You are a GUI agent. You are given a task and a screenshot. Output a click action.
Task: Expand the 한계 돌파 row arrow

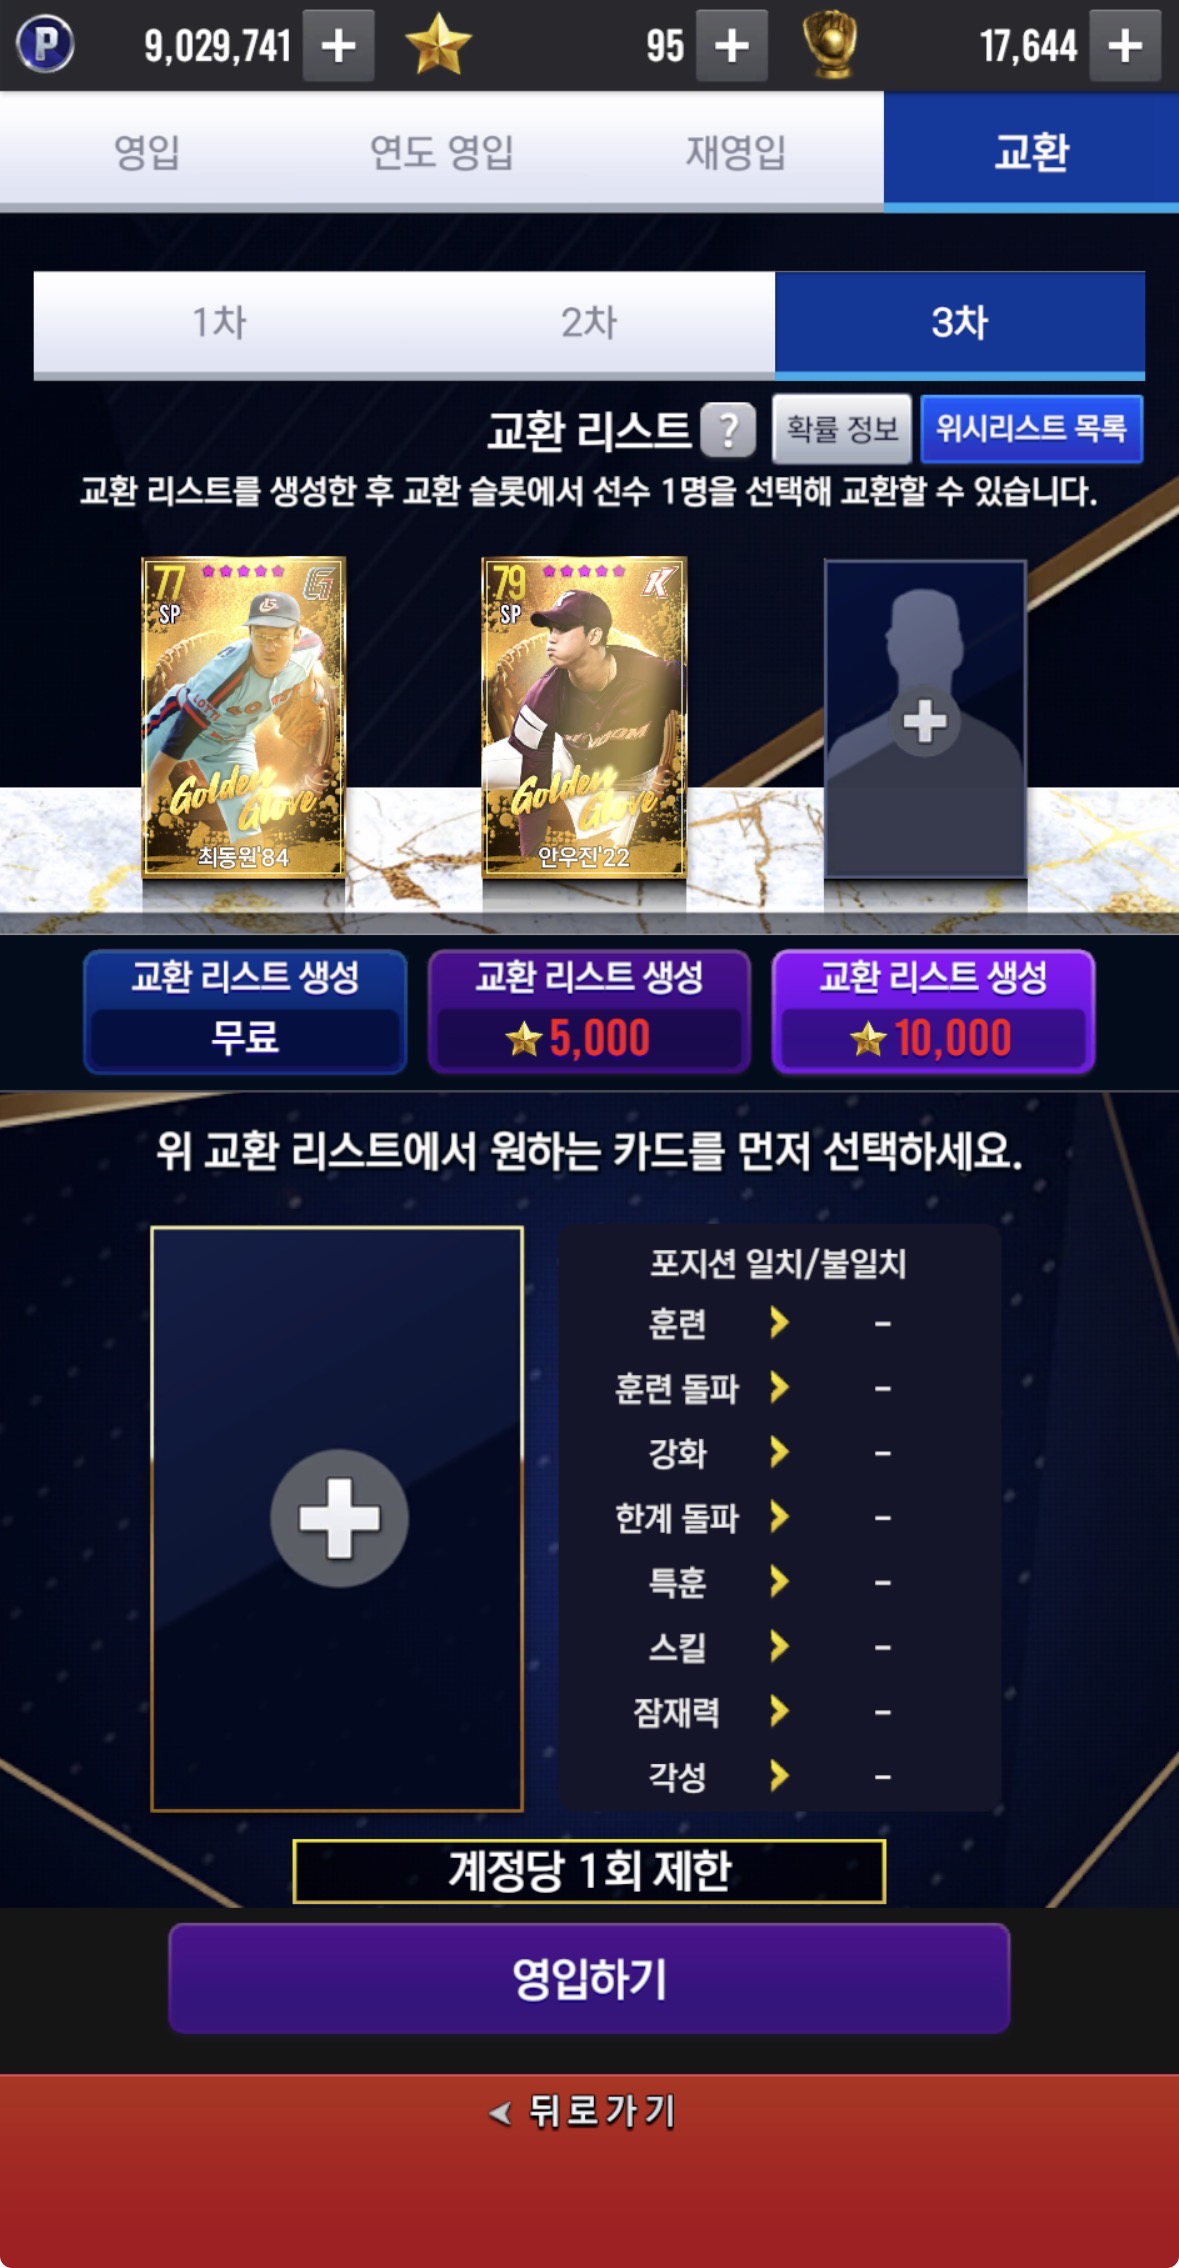pyautogui.click(x=779, y=1517)
